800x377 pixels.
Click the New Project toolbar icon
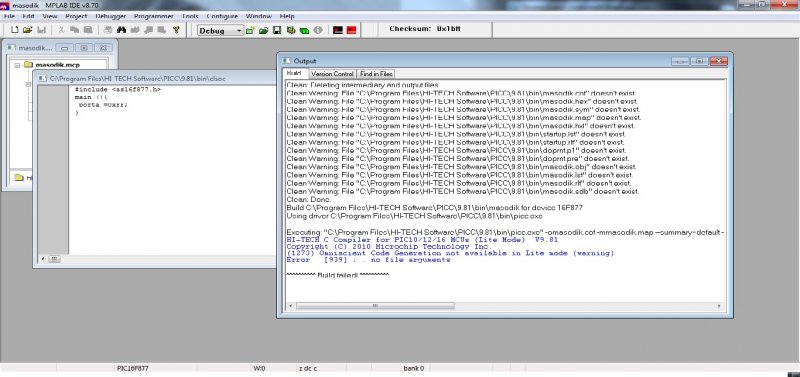(250, 31)
